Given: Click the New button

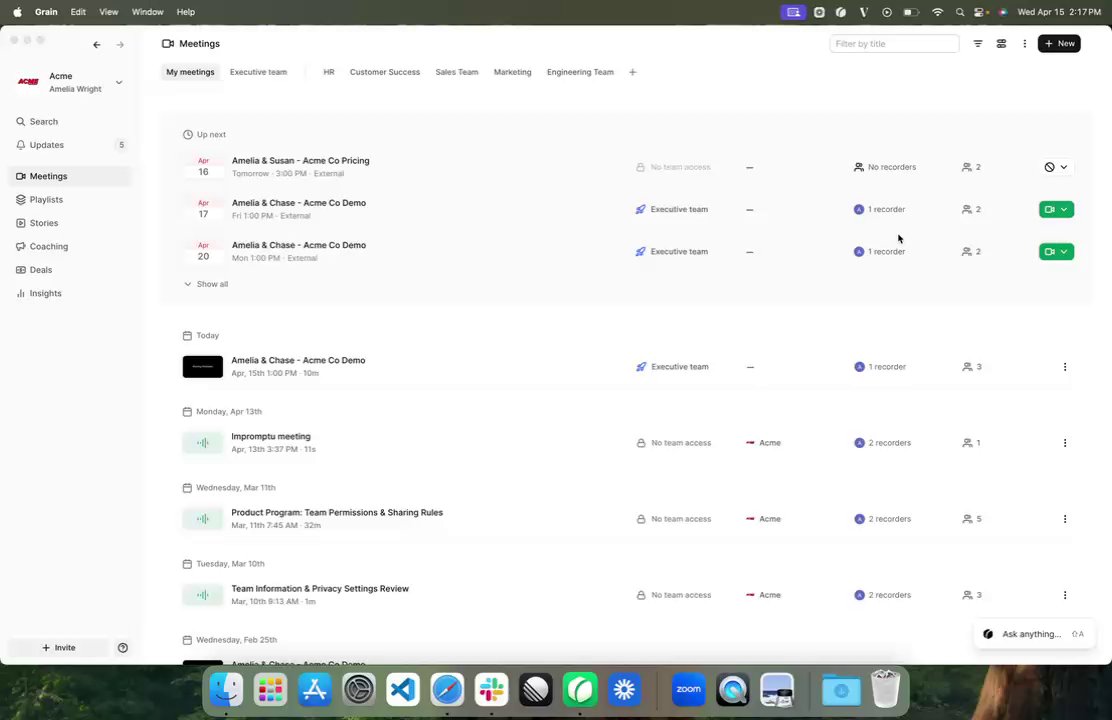Looking at the screenshot, I should pos(1059,43).
